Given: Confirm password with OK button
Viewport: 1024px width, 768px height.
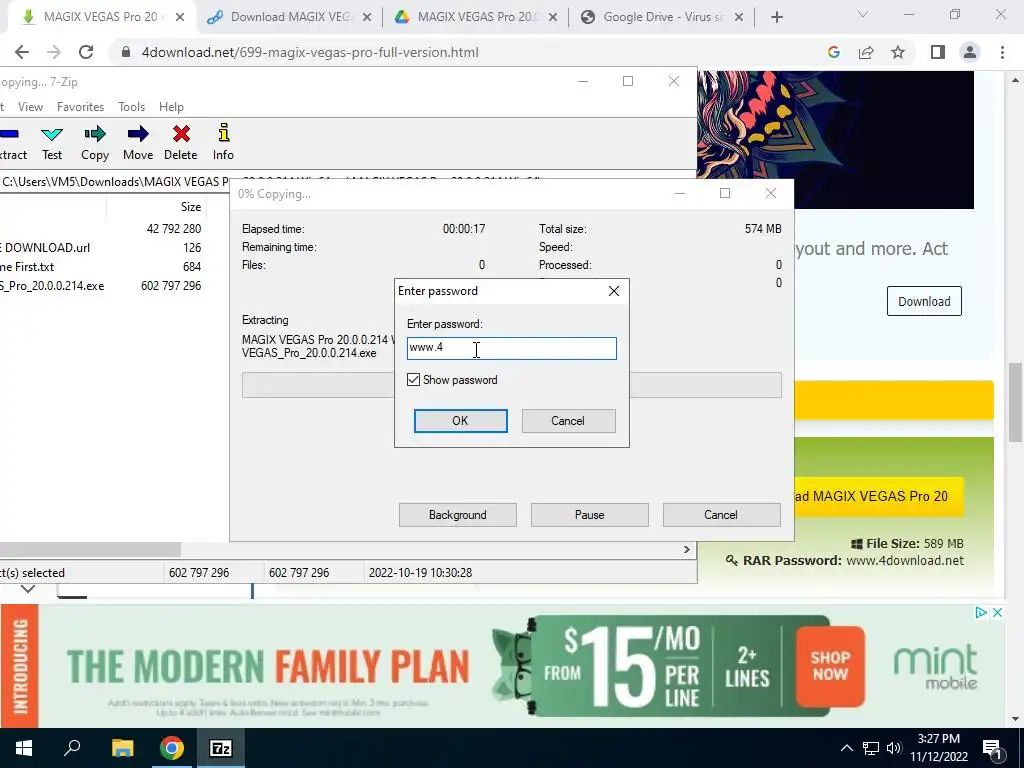Looking at the screenshot, I should click(460, 421).
